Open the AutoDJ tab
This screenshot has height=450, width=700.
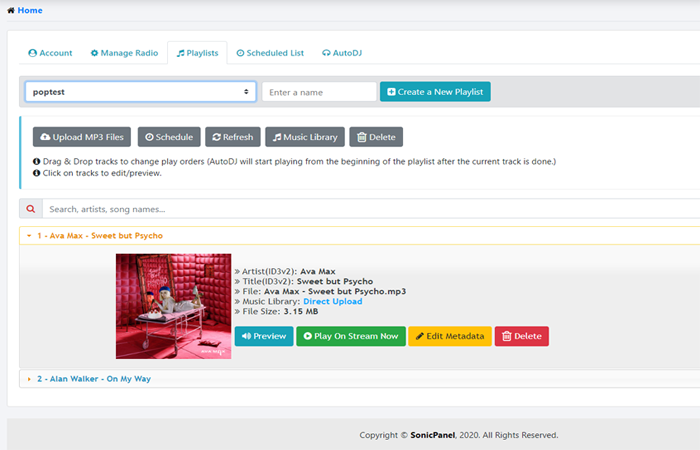(345, 53)
